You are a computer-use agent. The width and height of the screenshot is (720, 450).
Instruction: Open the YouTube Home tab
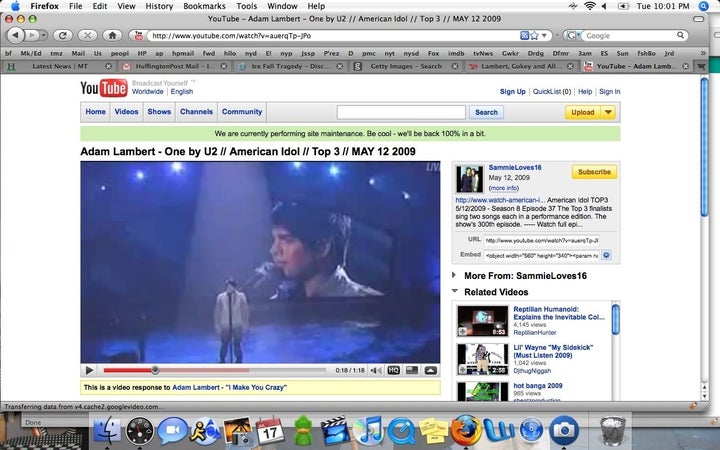tap(96, 112)
